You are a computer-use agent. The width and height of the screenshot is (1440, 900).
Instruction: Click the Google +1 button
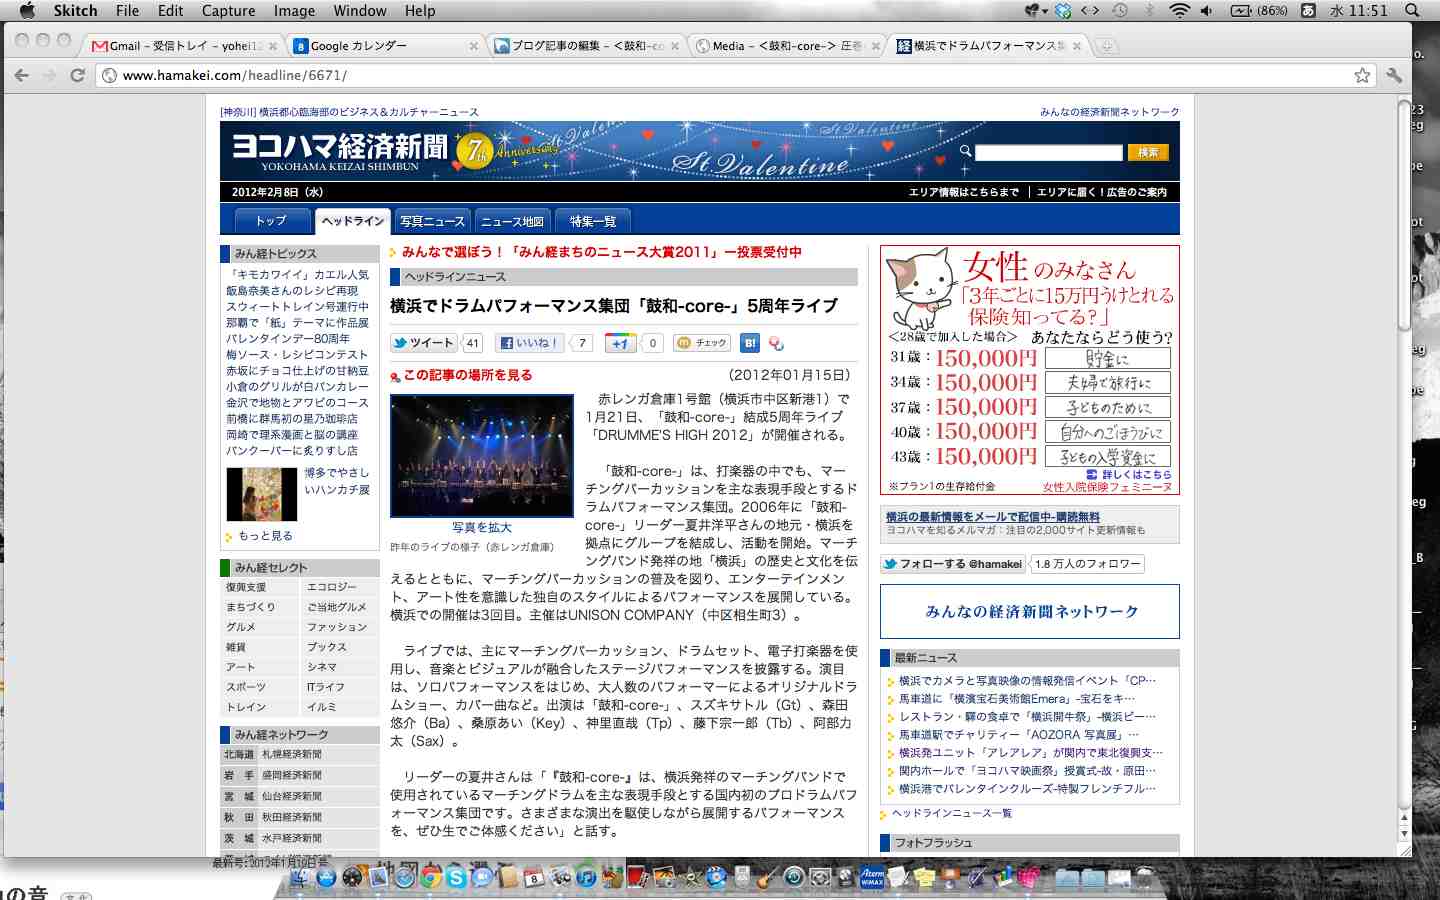coord(620,343)
